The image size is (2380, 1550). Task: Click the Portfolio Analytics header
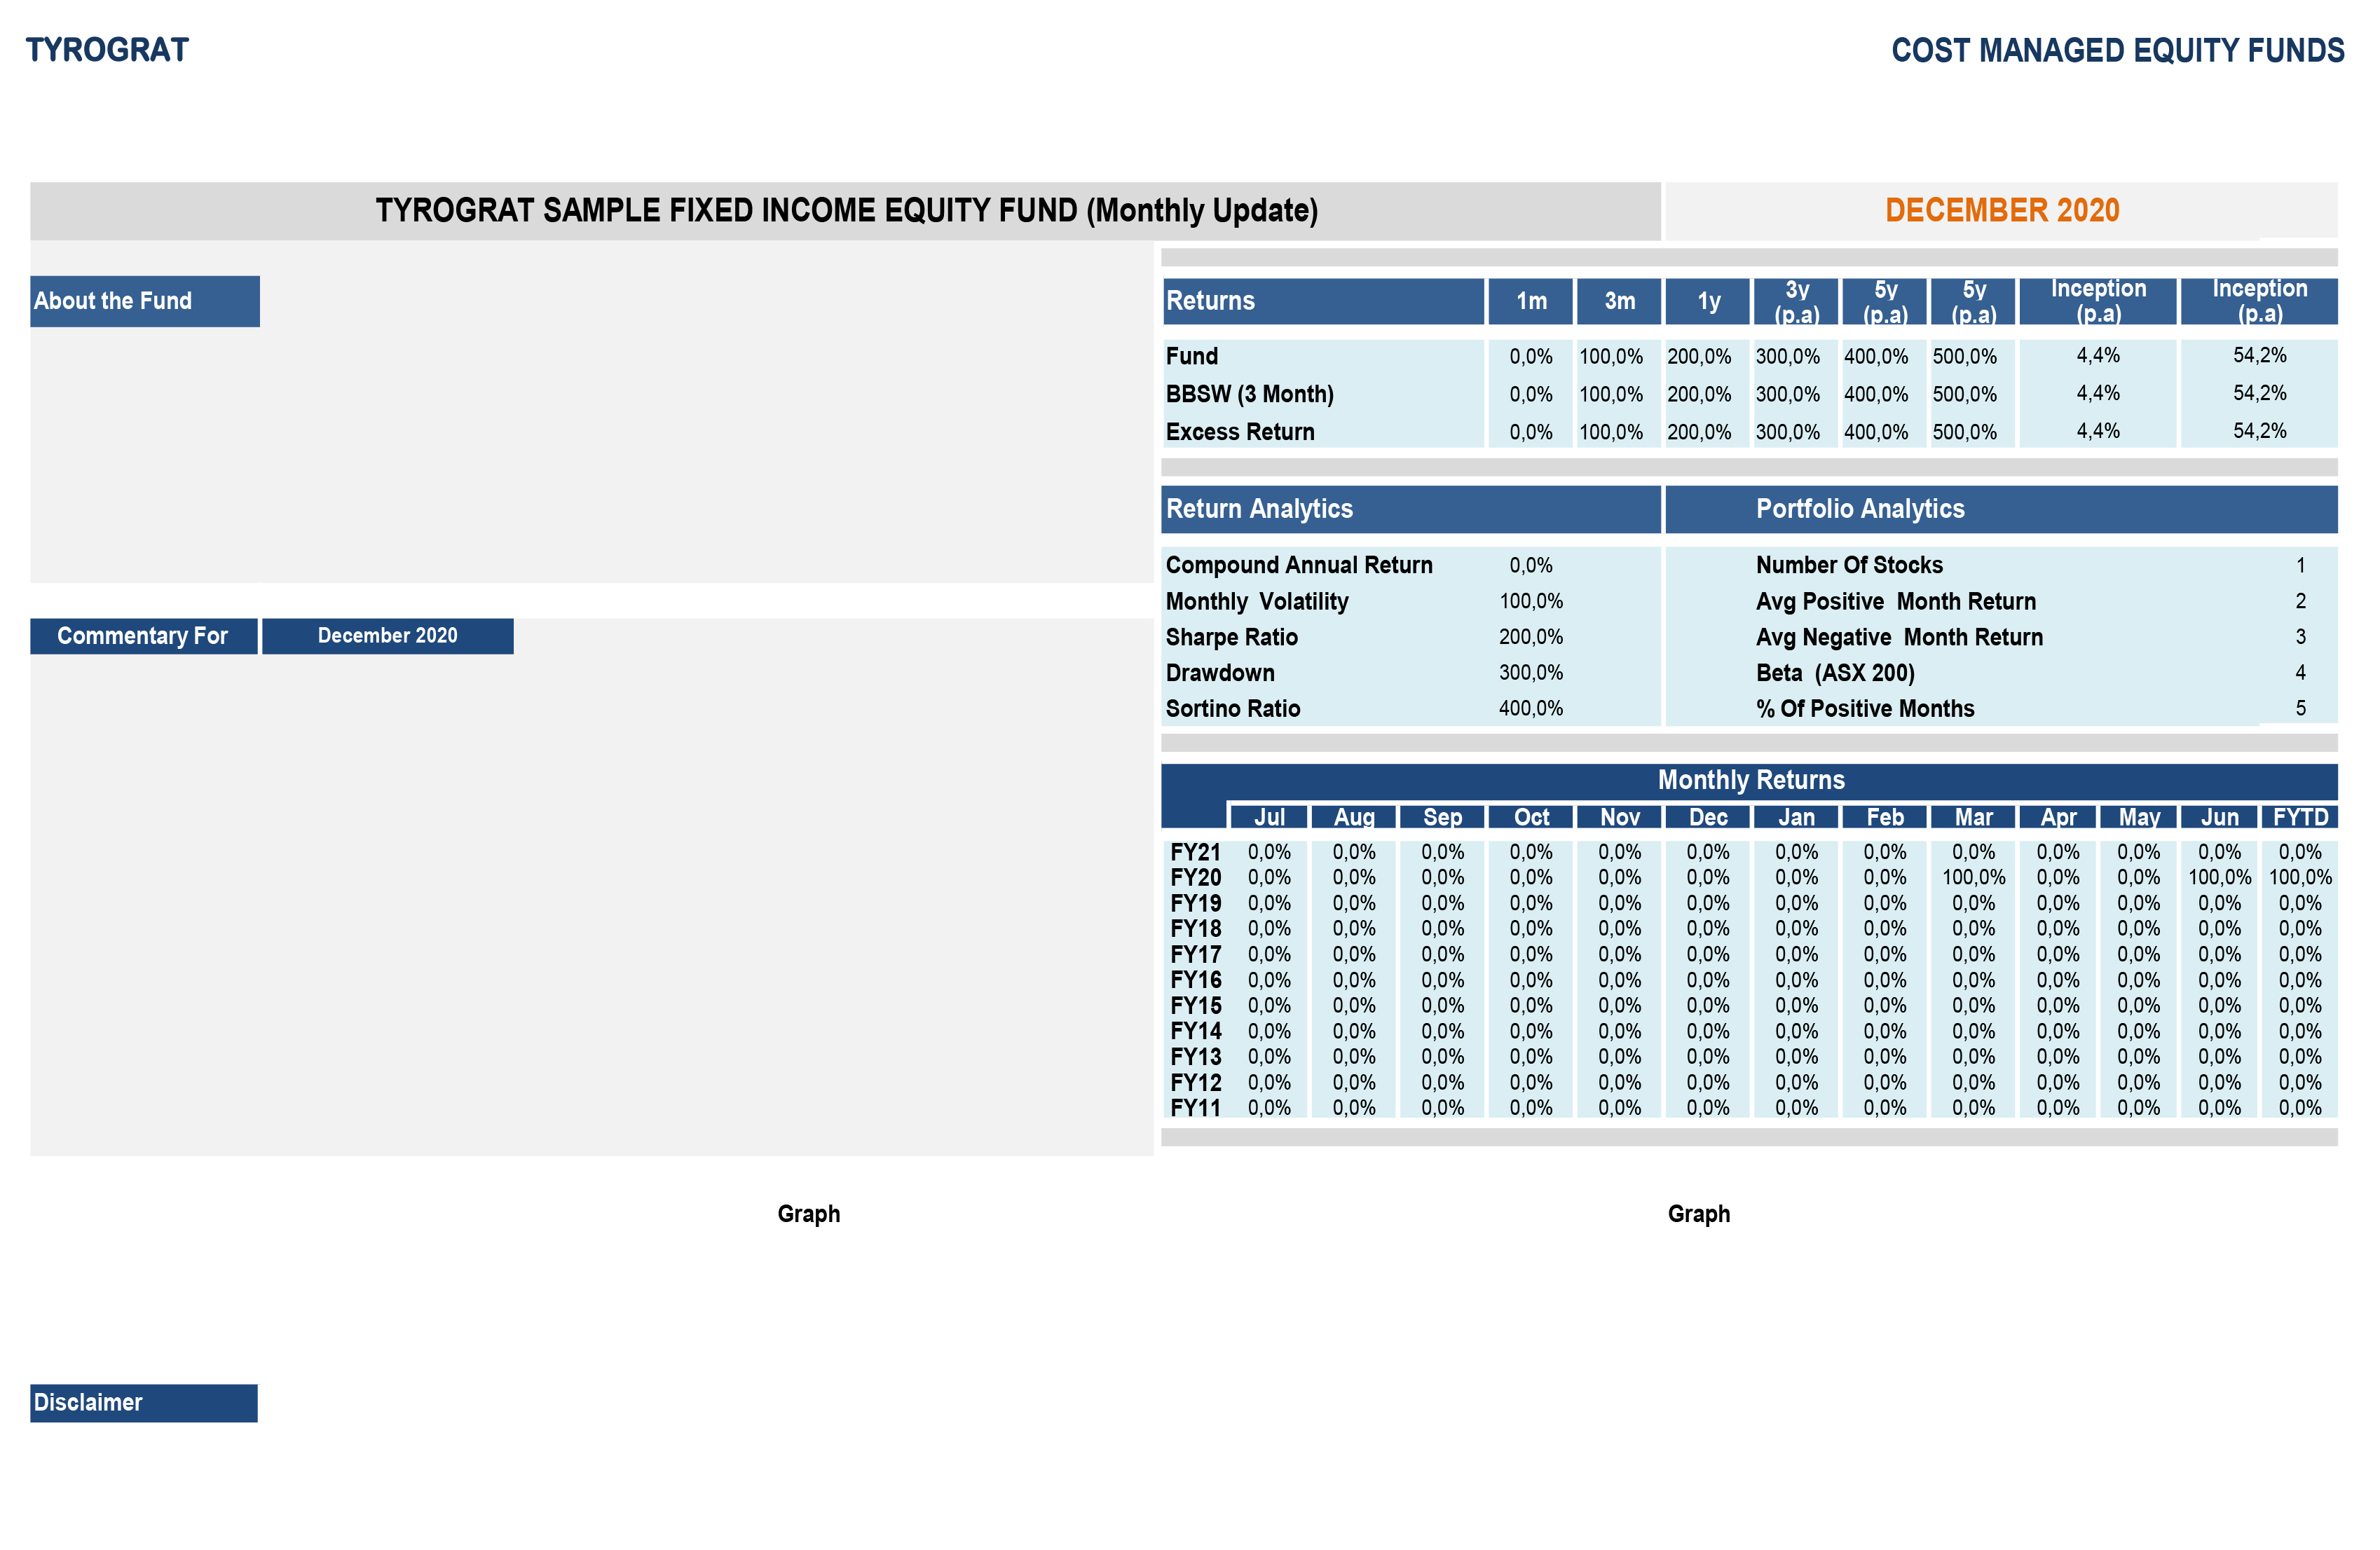(x=1860, y=509)
